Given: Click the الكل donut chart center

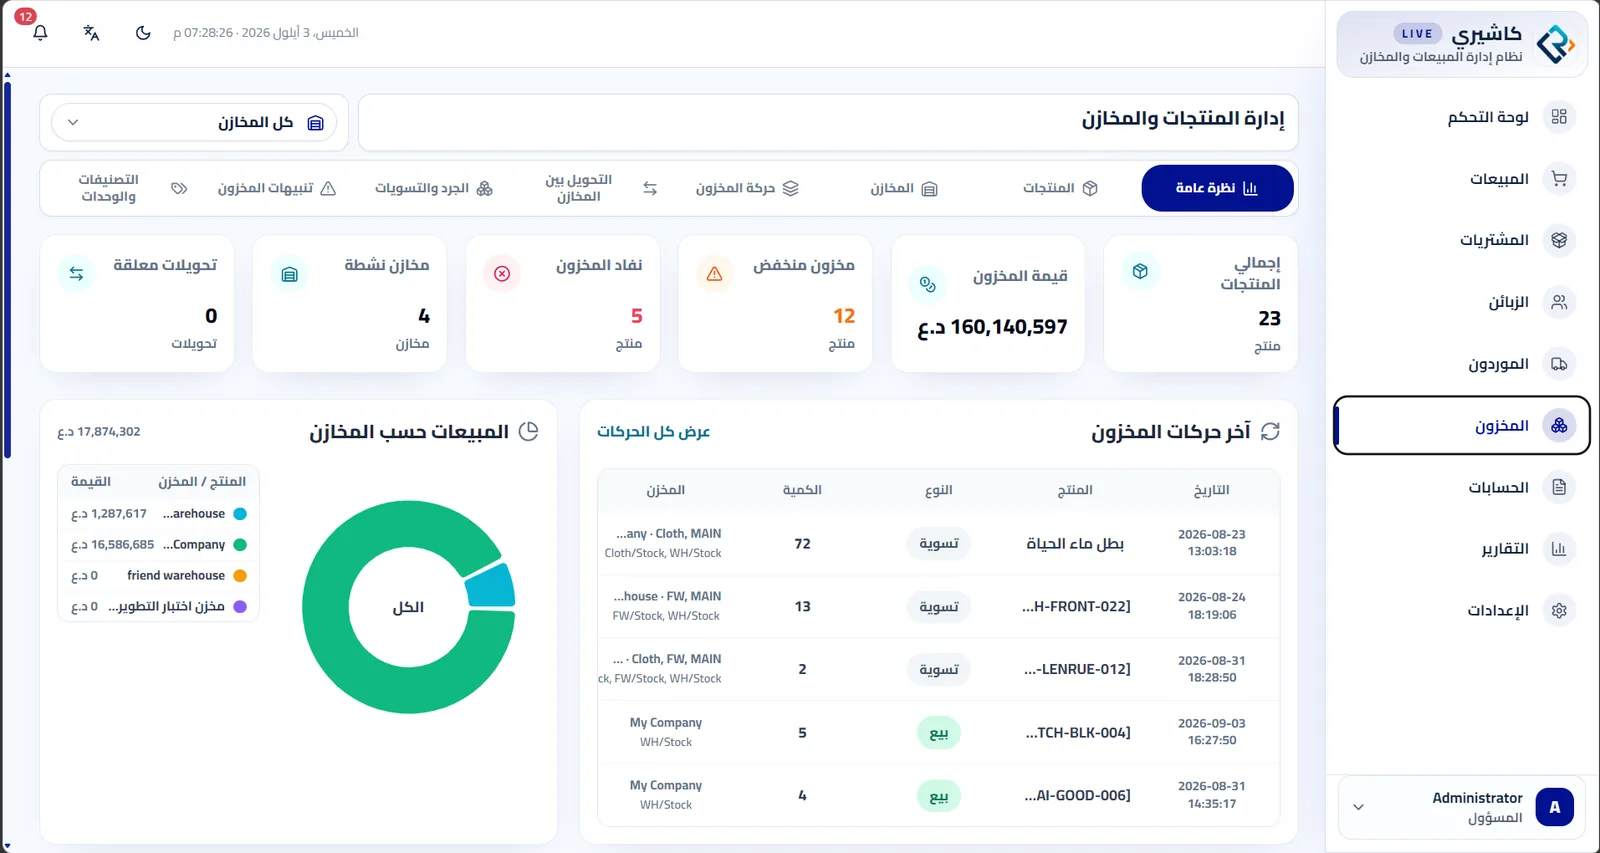Looking at the screenshot, I should [x=408, y=607].
